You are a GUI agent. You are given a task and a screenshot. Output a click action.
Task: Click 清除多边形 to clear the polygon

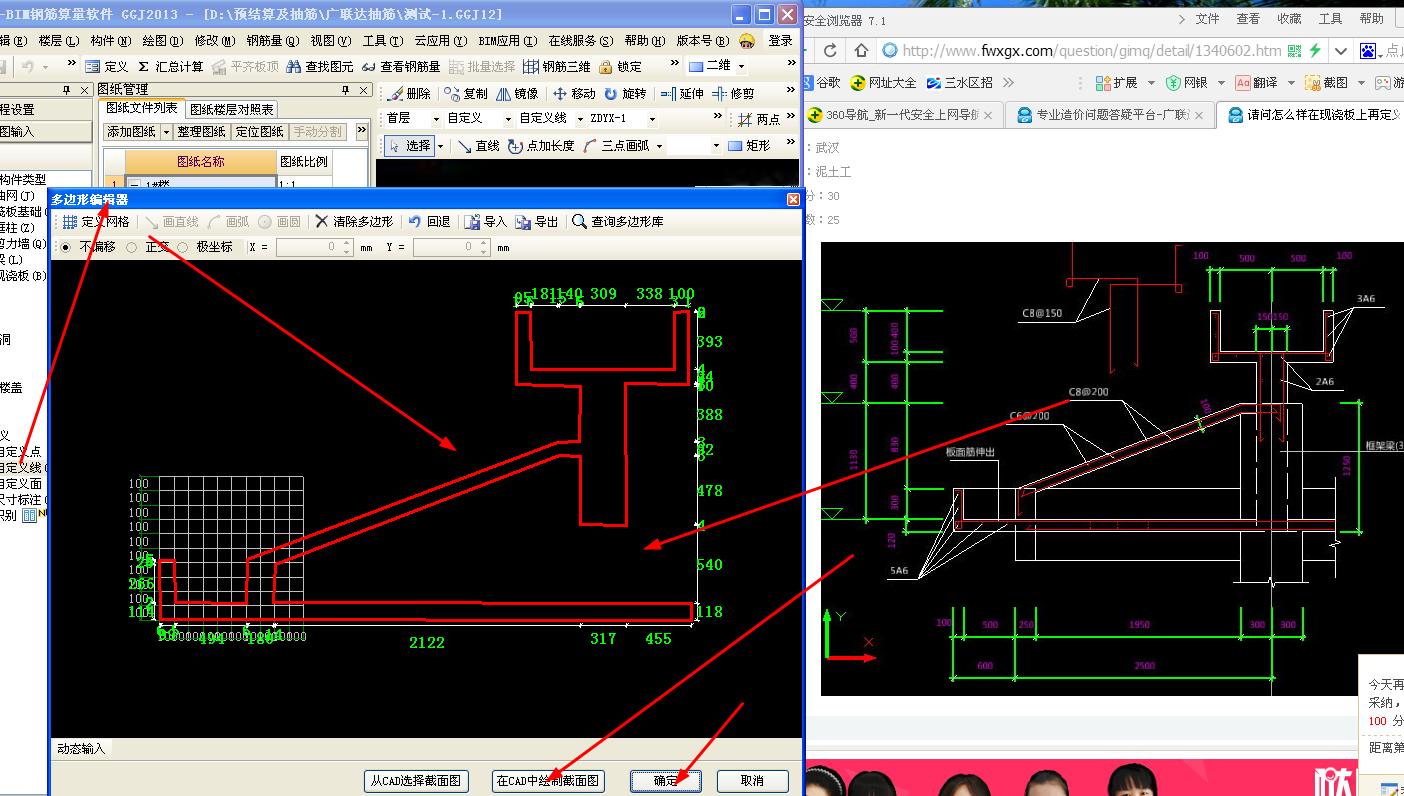point(353,222)
